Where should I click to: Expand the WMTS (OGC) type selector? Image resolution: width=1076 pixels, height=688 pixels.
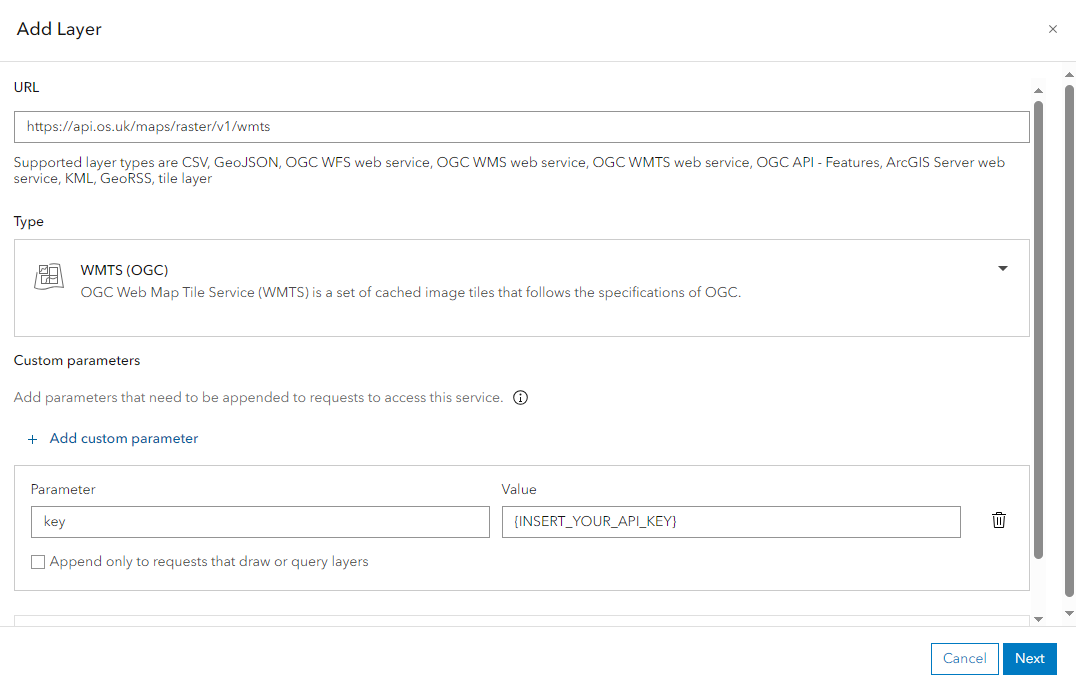1002,268
